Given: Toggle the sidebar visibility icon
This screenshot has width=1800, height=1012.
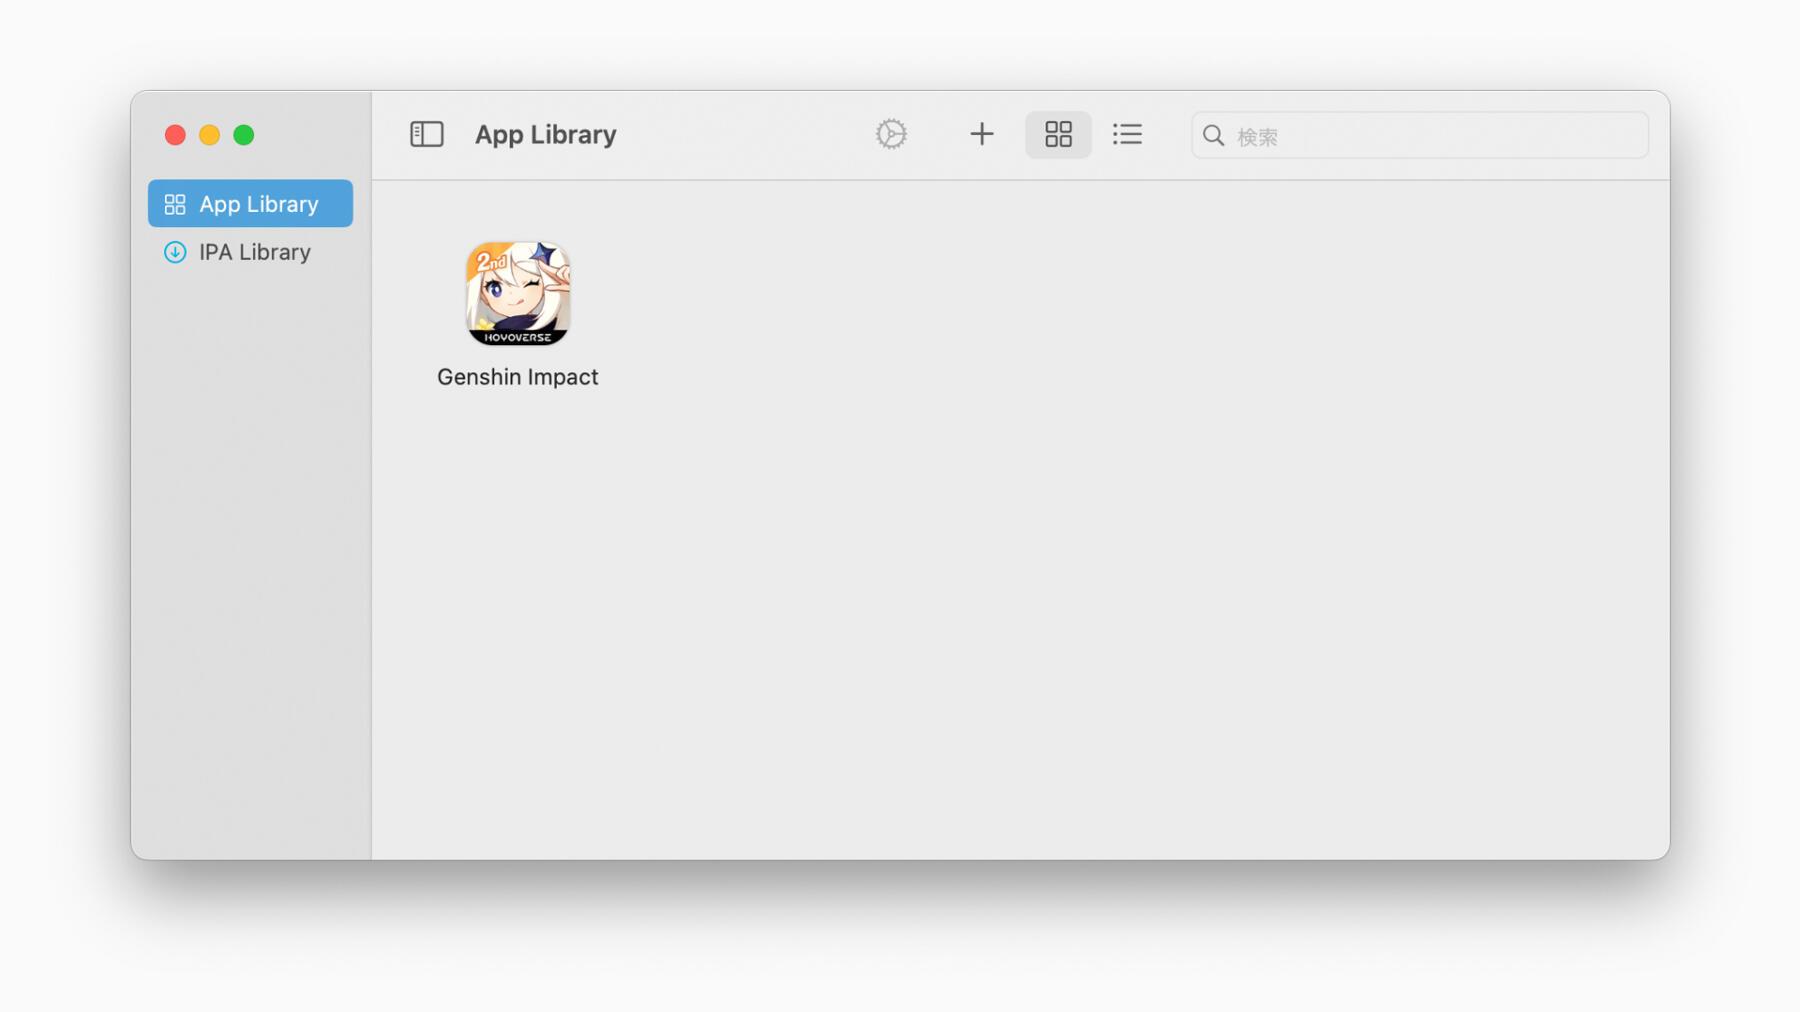Looking at the screenshot, I should pos(427,134).
